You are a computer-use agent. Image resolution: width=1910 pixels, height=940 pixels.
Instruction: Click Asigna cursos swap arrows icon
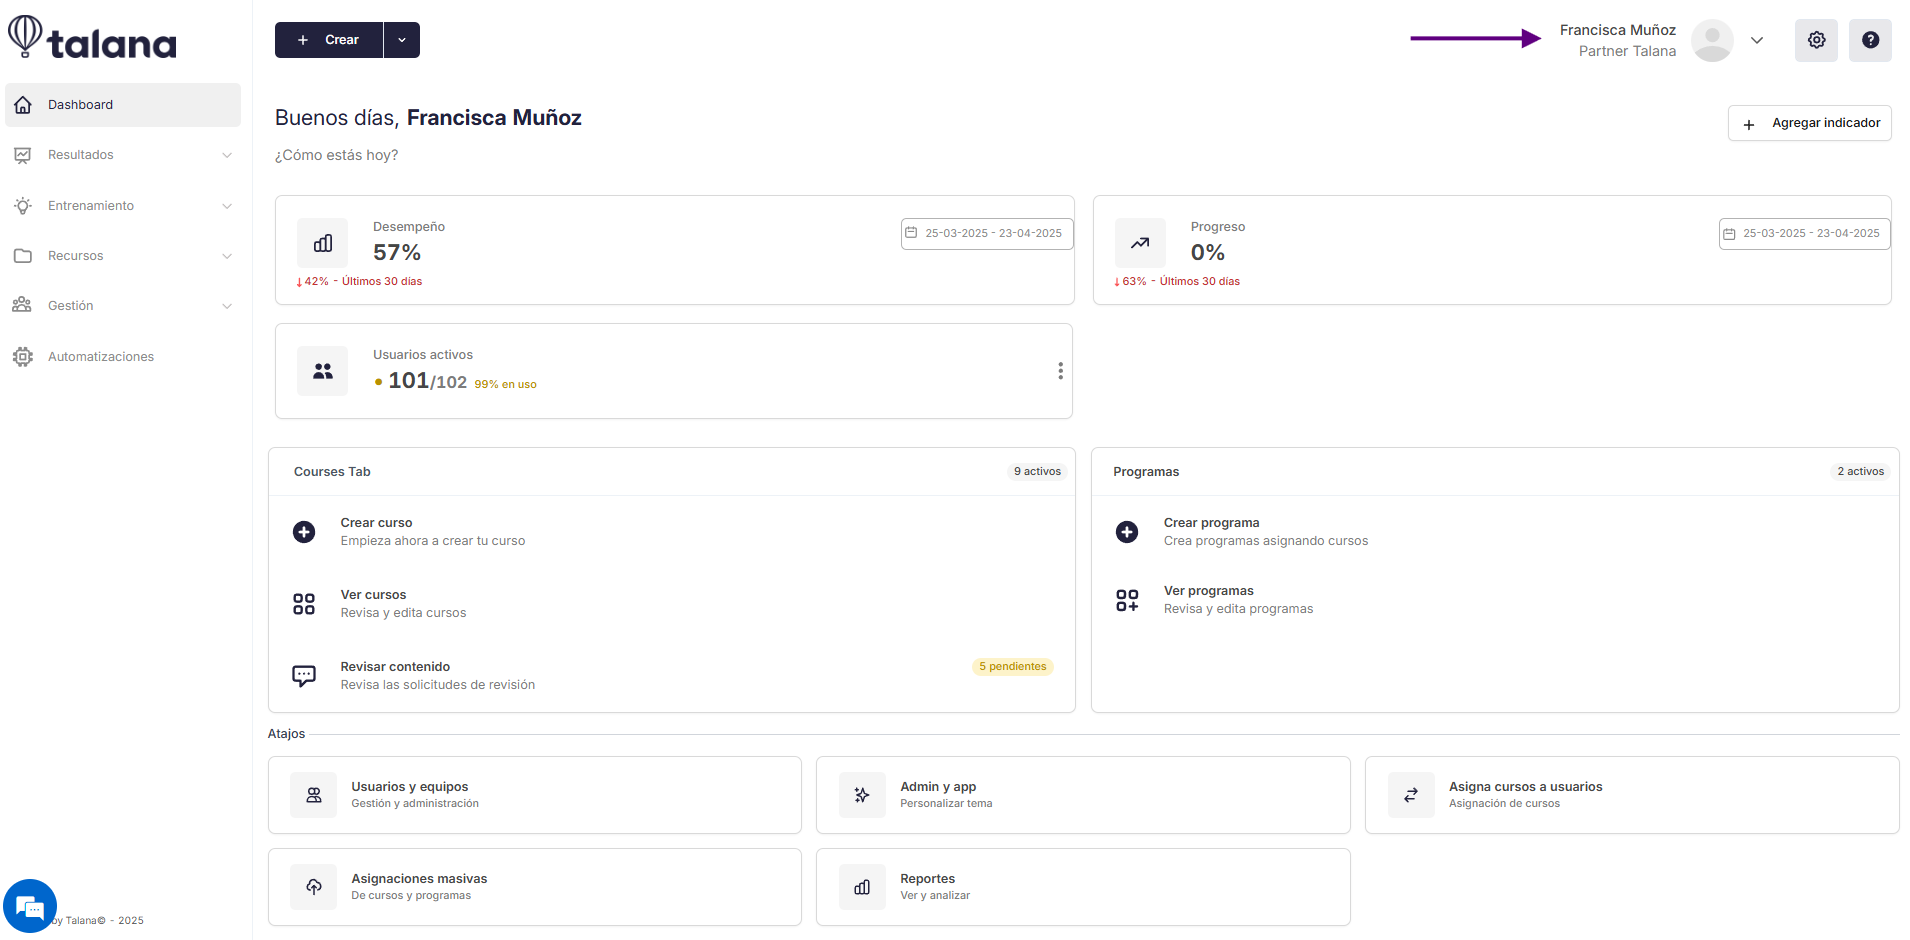point(1411,795)
